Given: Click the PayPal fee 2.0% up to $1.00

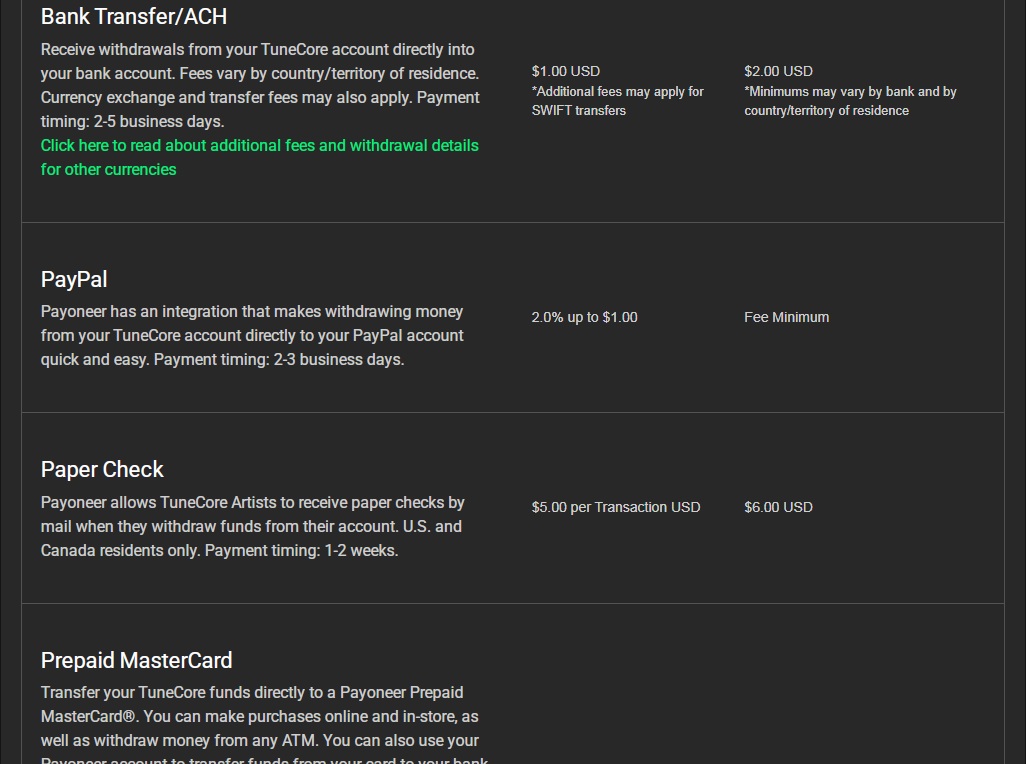Looking at the screenshot, I should (584, 317).
